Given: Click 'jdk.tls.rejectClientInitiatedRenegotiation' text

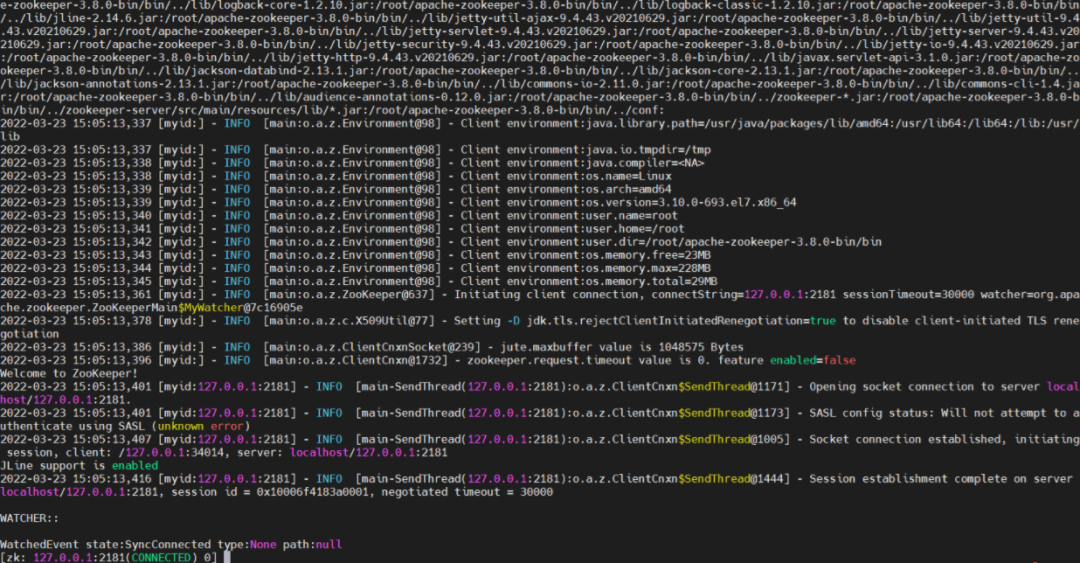Looking at the screenshot, I should pyautogui.click(x=665, y=320).
